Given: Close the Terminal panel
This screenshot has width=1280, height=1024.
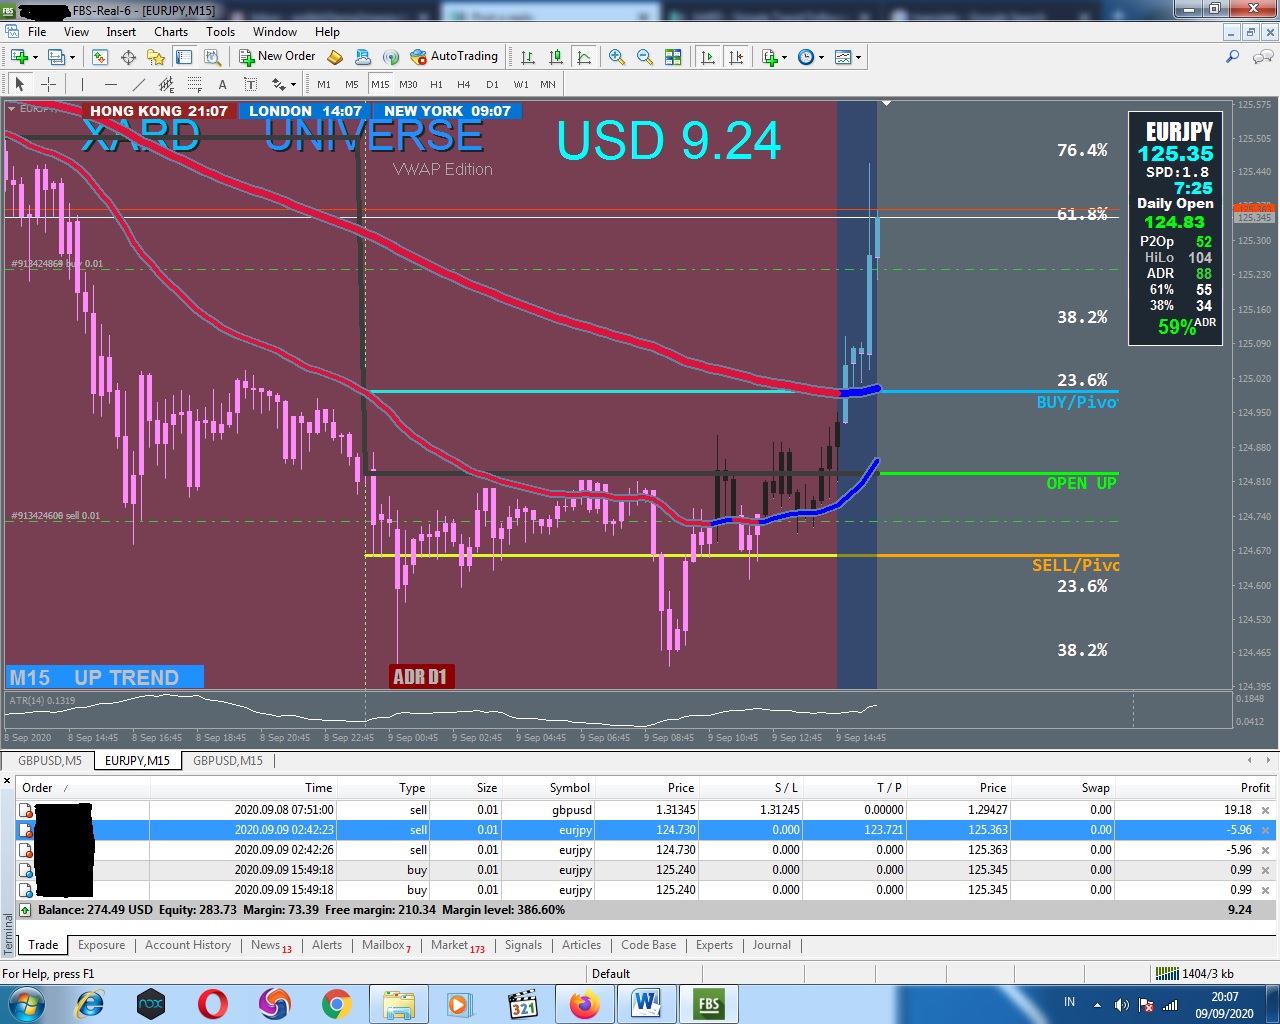Looking at the screenshot, I should (x=7, y=780).
